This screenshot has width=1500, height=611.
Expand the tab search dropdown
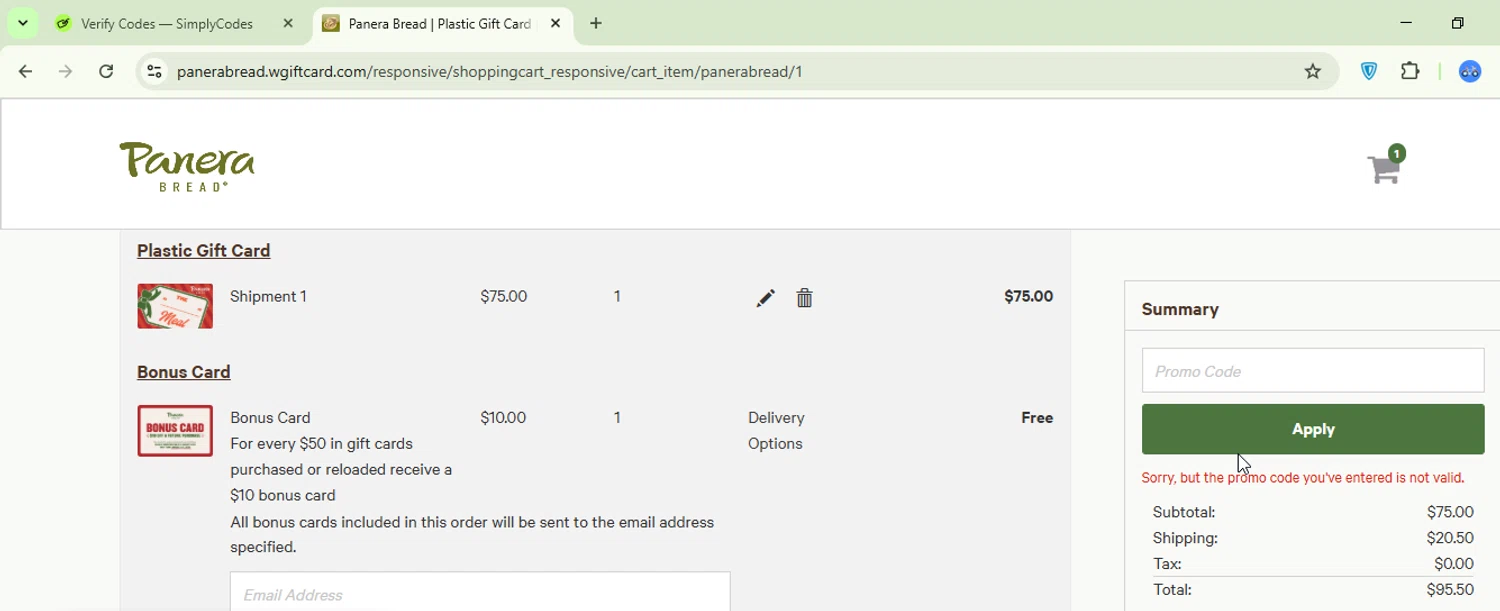pyautogui.click(x=22, y=23)
